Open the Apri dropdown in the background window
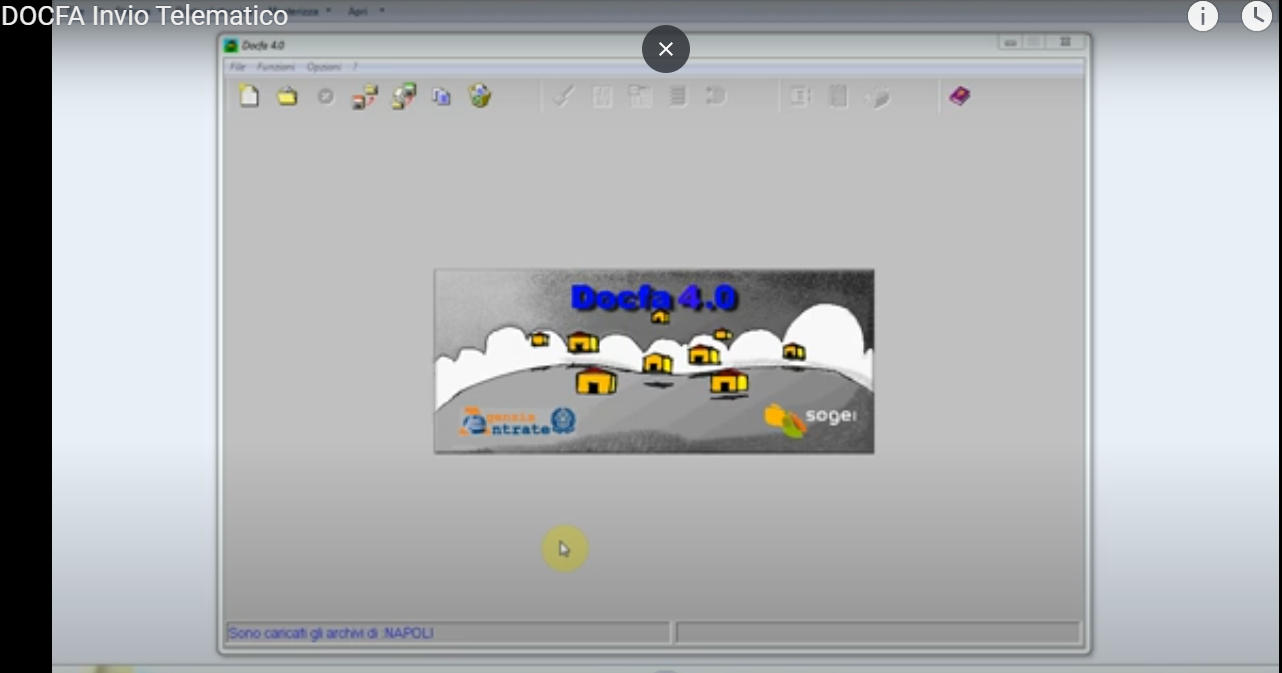 [x=366, y=10]
